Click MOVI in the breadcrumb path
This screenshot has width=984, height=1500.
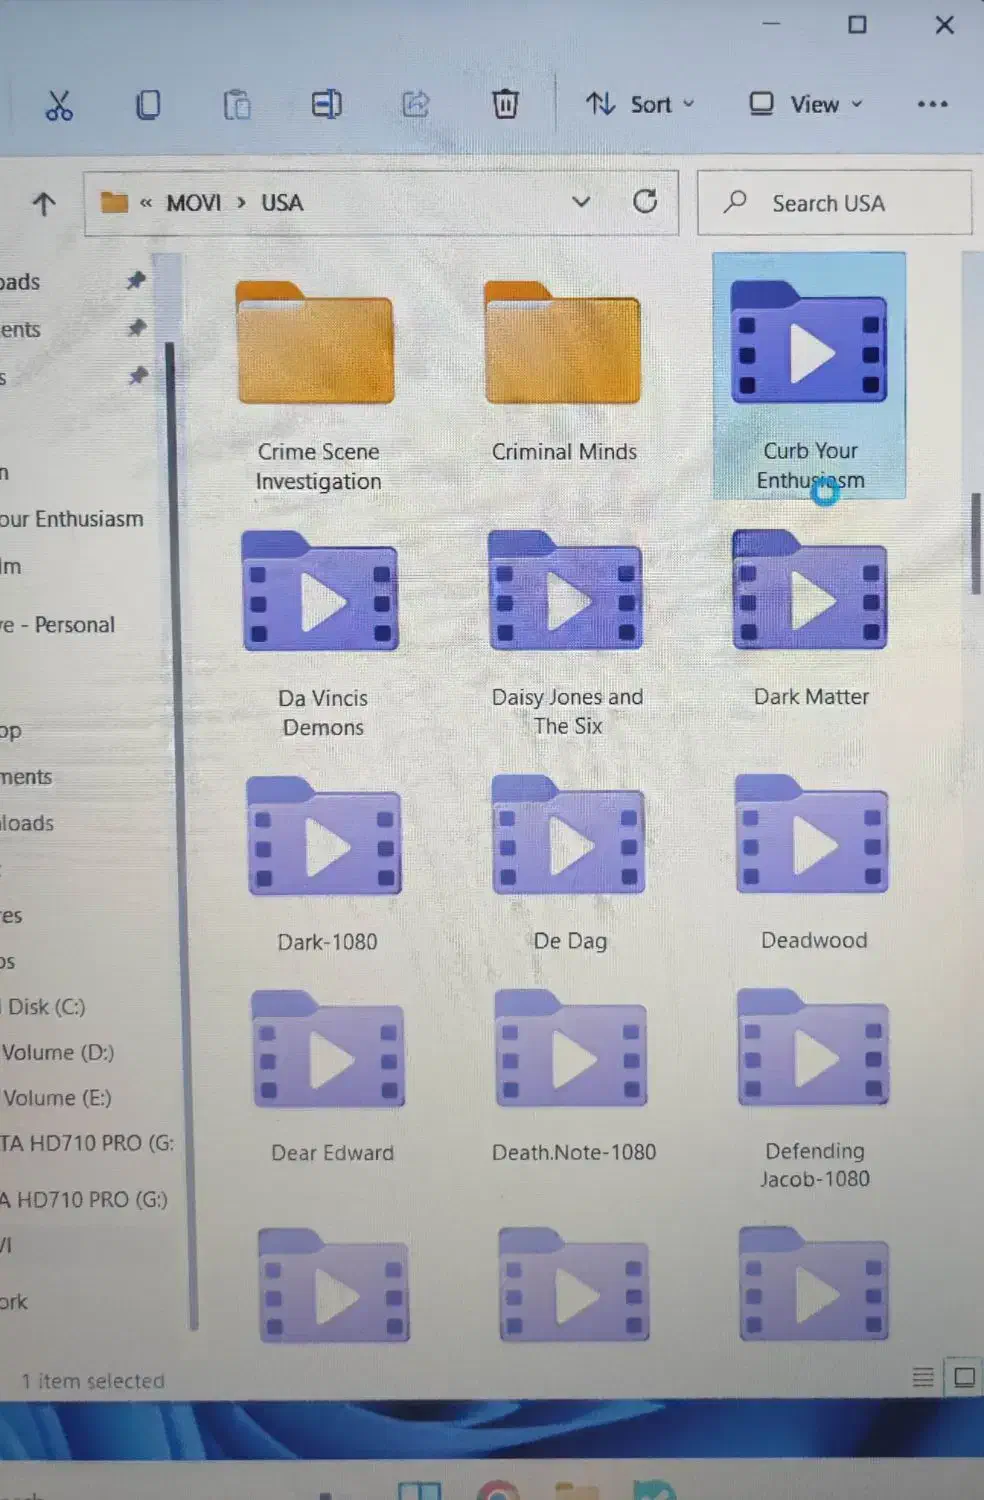click(193, 203)
